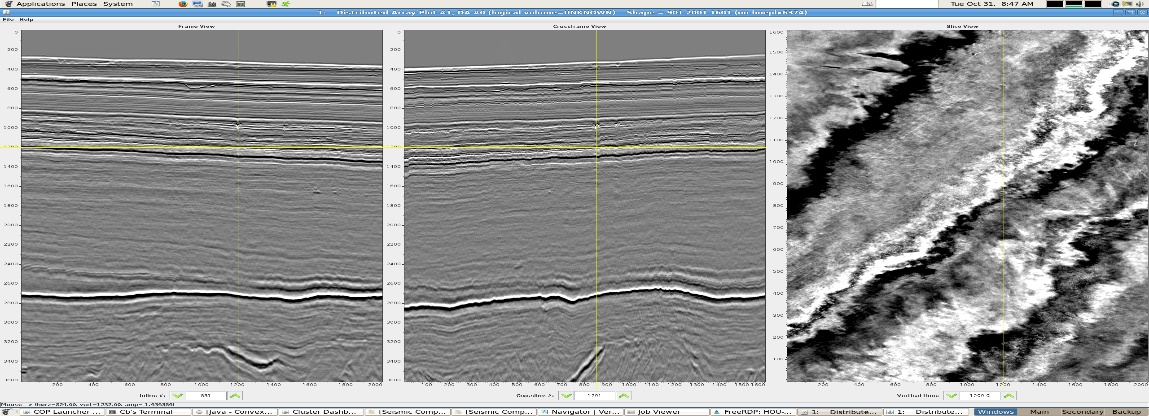Open the Help menu
The height and width of the screenshot is (416, 1149).
27,19
